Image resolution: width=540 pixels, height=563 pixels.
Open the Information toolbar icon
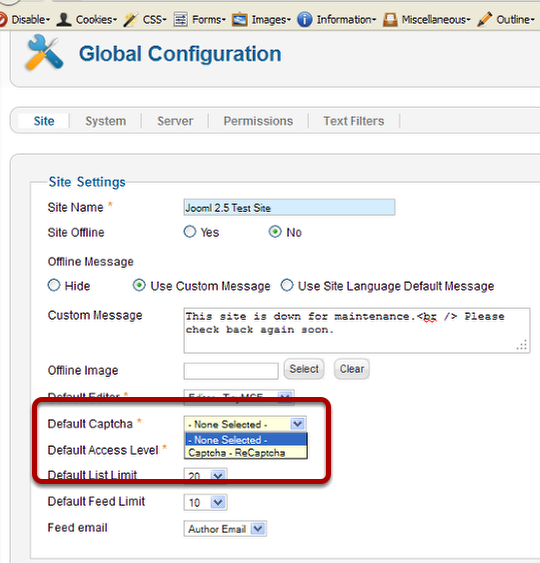(304, 19)
